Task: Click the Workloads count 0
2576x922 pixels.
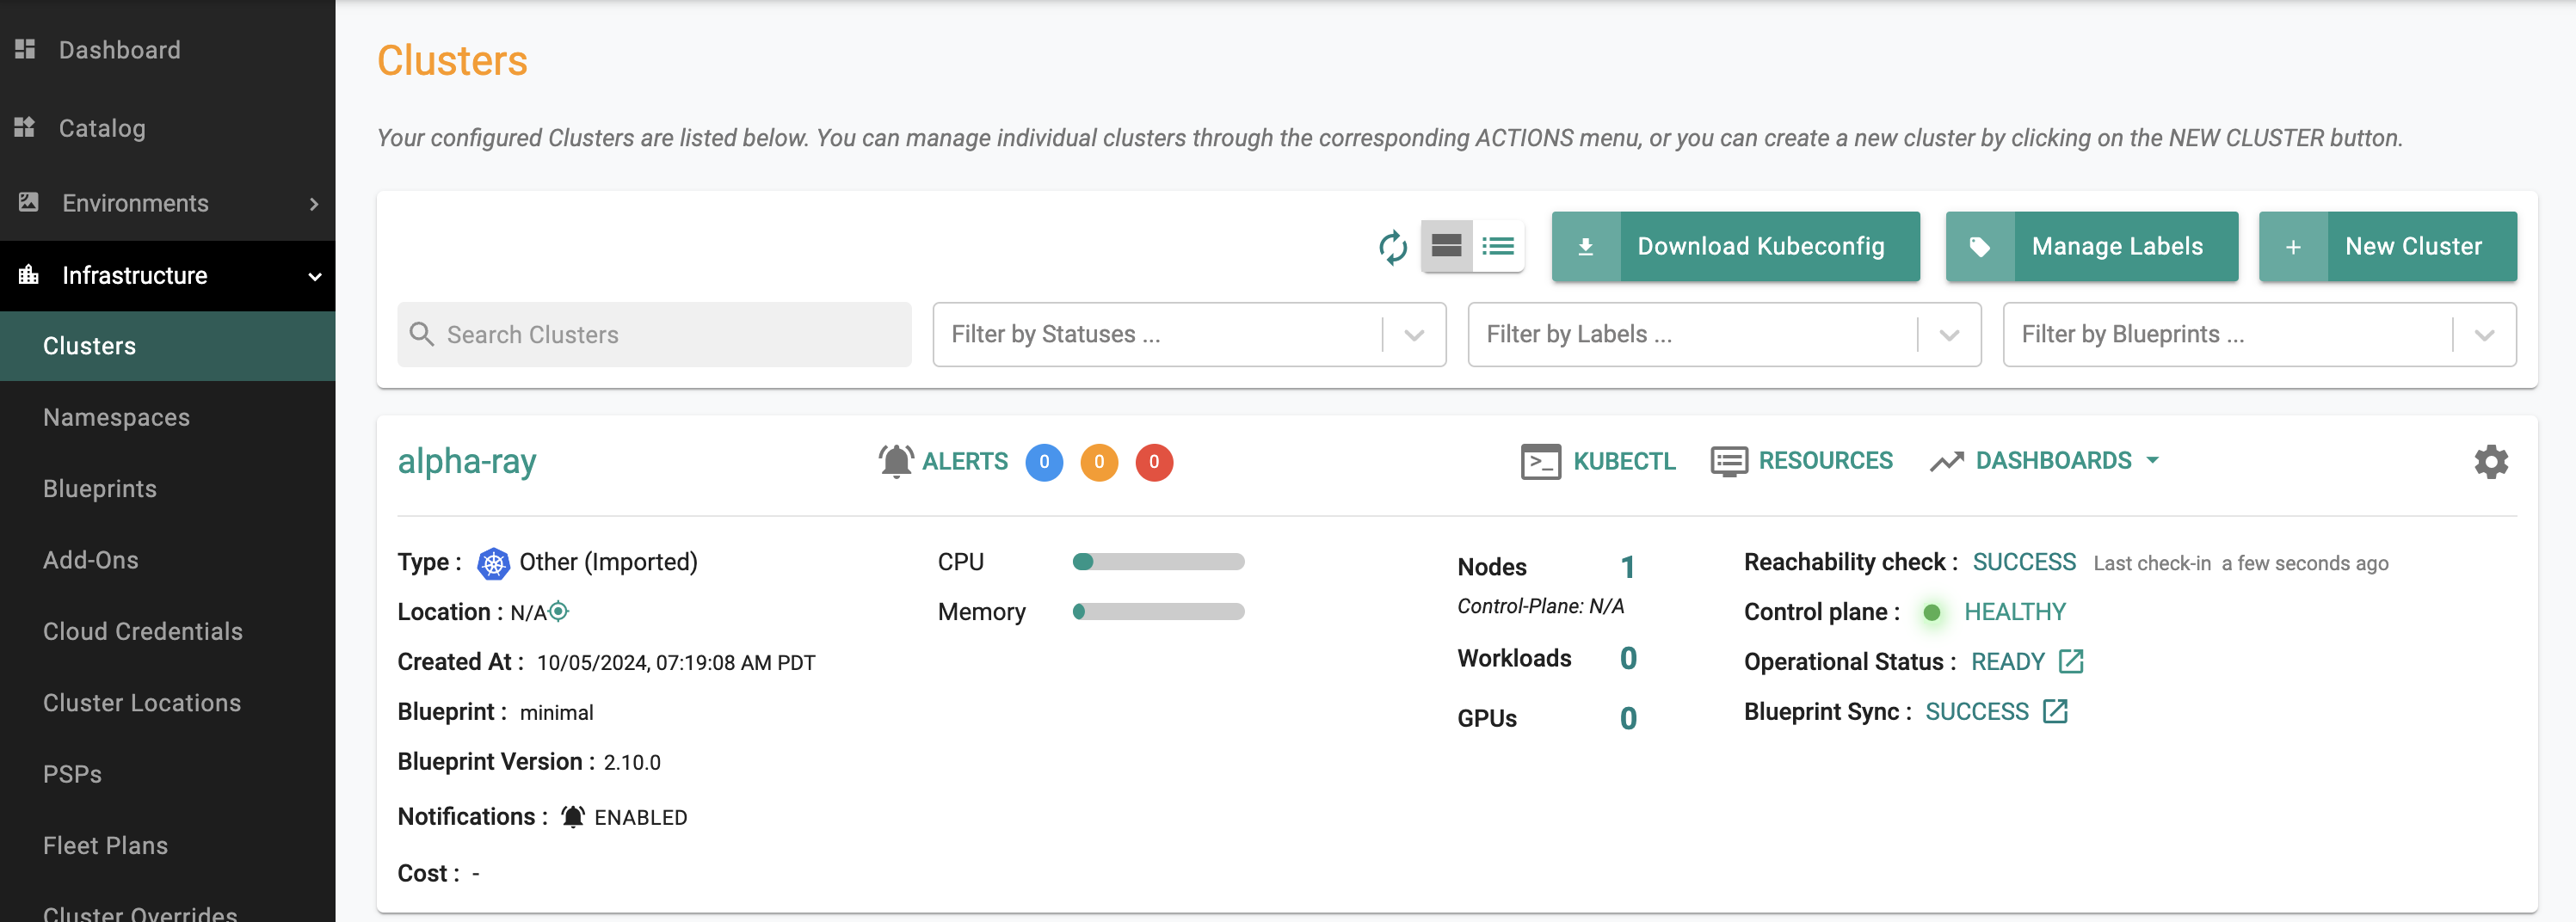Action: 1628,658
